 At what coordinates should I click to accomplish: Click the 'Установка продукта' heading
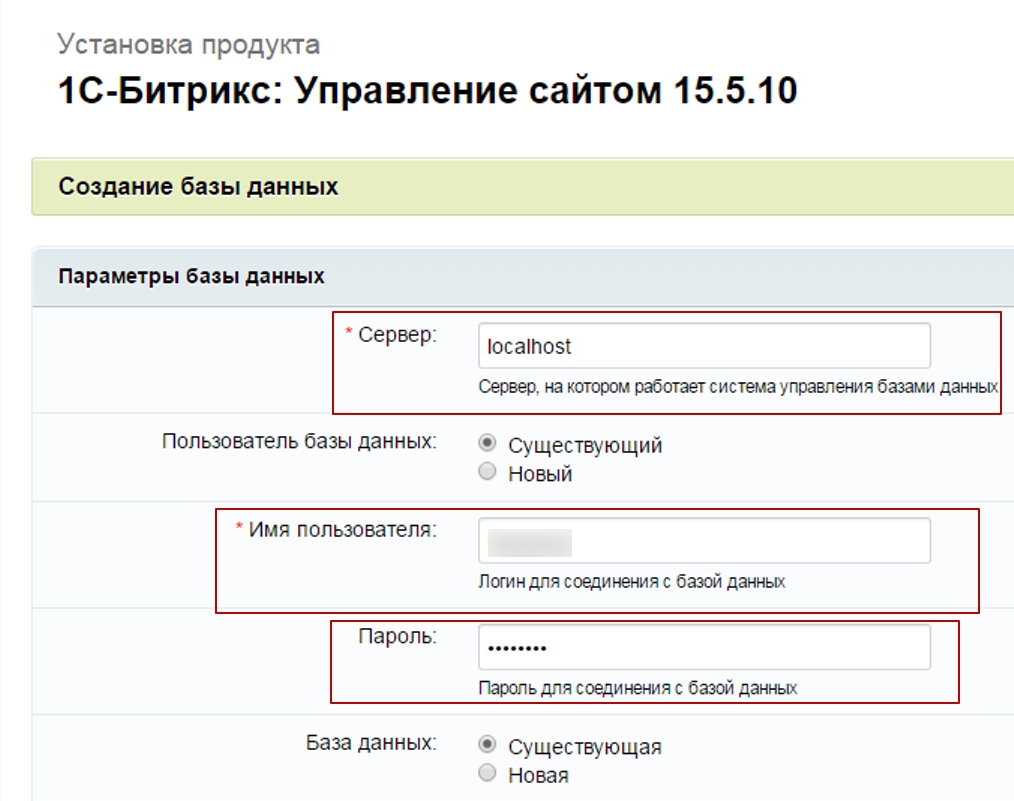(188, 45)
